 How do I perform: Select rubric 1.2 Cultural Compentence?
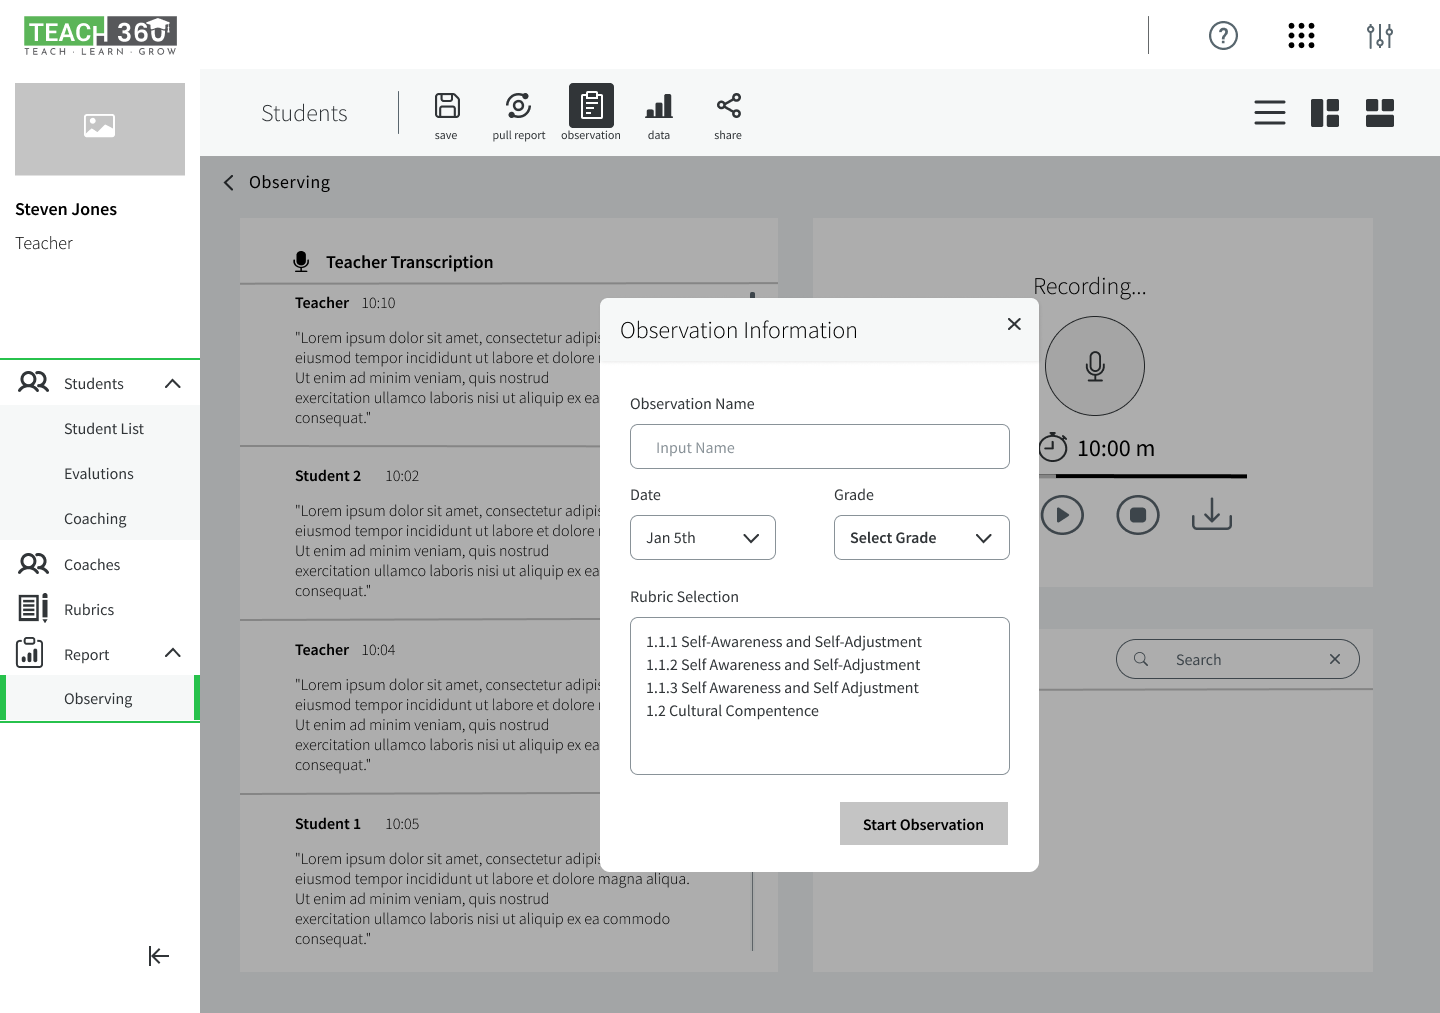(x=732, y=711)
